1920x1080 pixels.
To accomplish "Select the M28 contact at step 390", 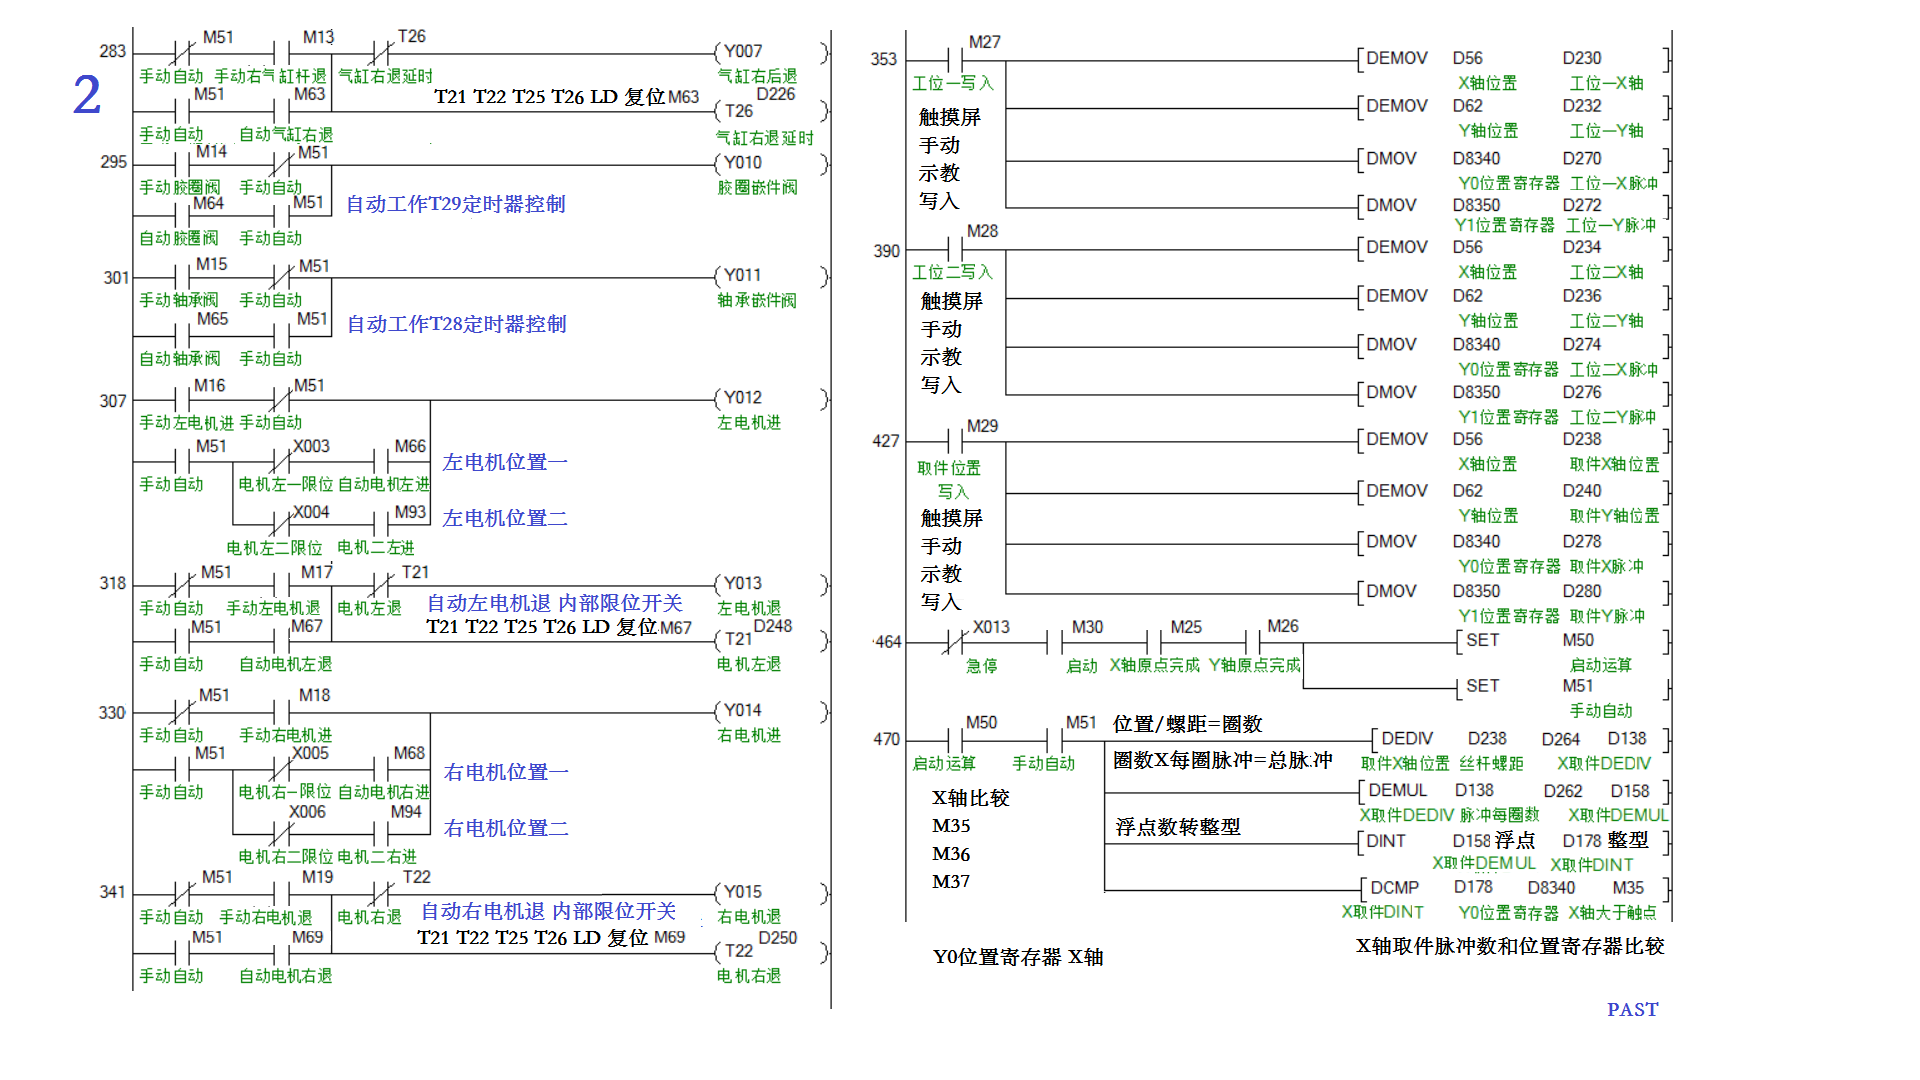I will pos(955,249).
